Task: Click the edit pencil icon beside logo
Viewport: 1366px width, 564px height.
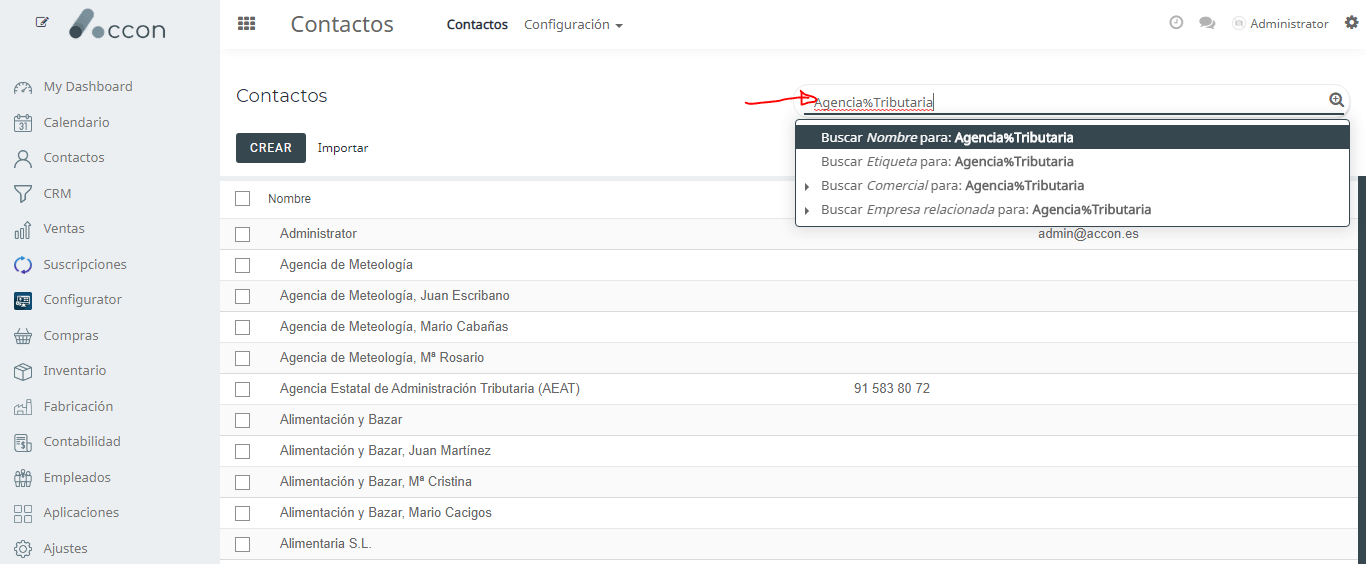Action: [x=42, y=22]
